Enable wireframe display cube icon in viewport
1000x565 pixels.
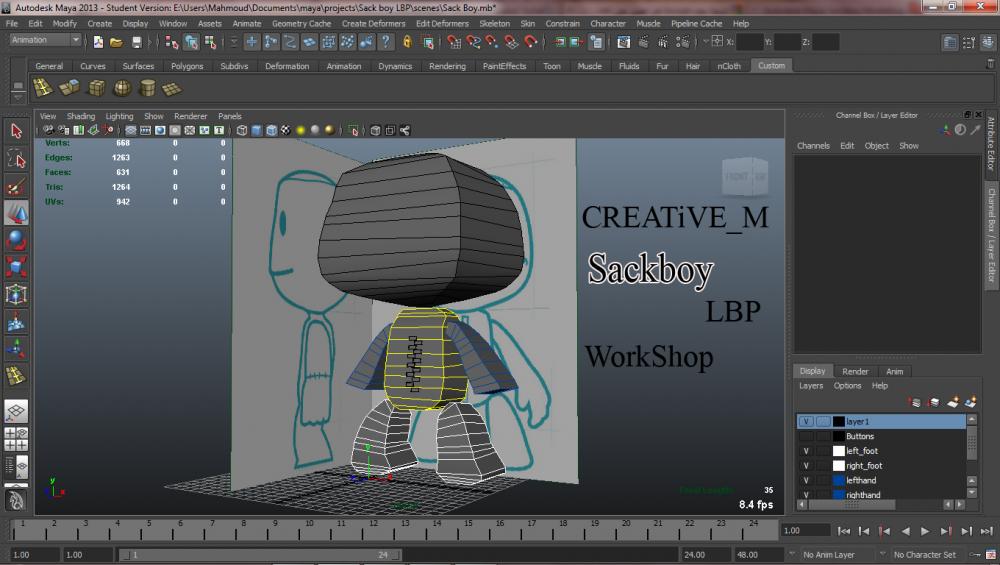point(242,130)
